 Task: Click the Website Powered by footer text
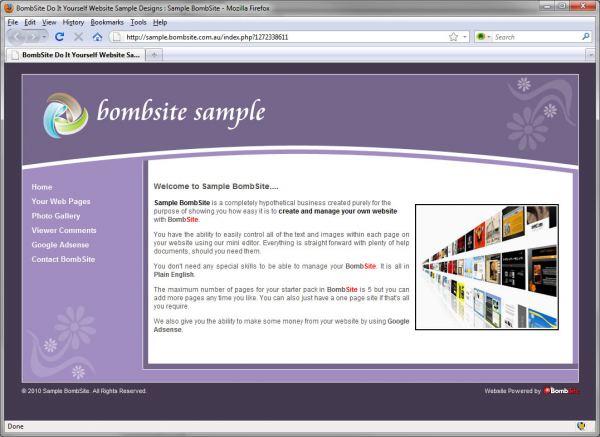512,391
